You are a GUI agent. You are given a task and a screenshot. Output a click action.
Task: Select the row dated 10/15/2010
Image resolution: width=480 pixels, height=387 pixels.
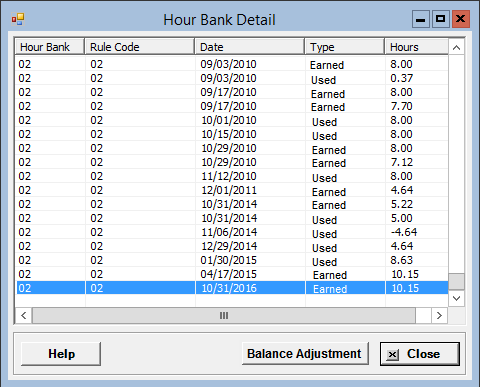tap(232, 134)
